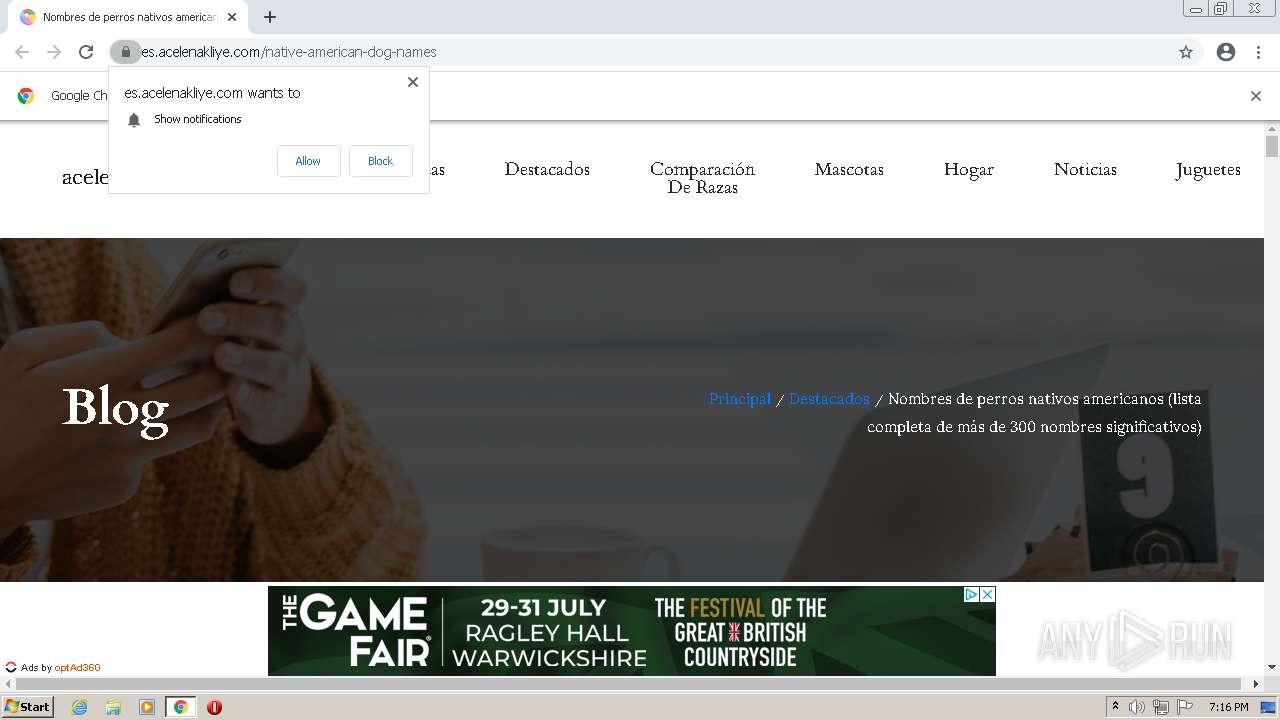Select the Chrome taskbar button
Screen dimensions: 1280x720
[181, 707]
